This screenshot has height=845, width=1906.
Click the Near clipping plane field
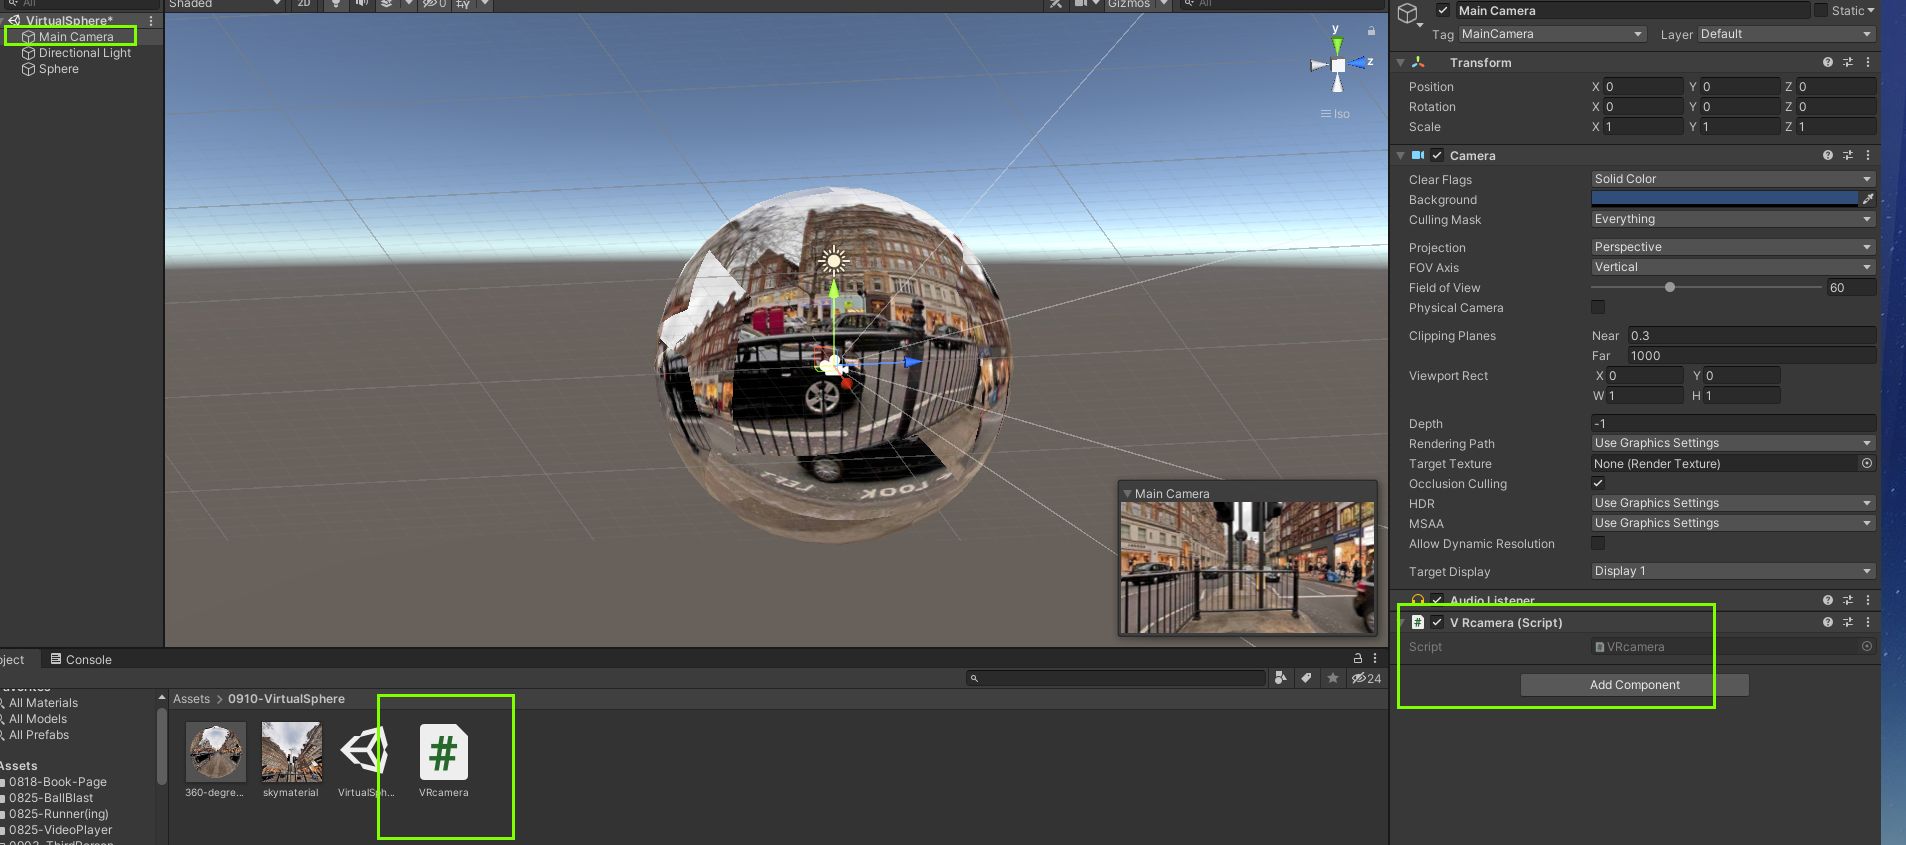[1751, 335]
